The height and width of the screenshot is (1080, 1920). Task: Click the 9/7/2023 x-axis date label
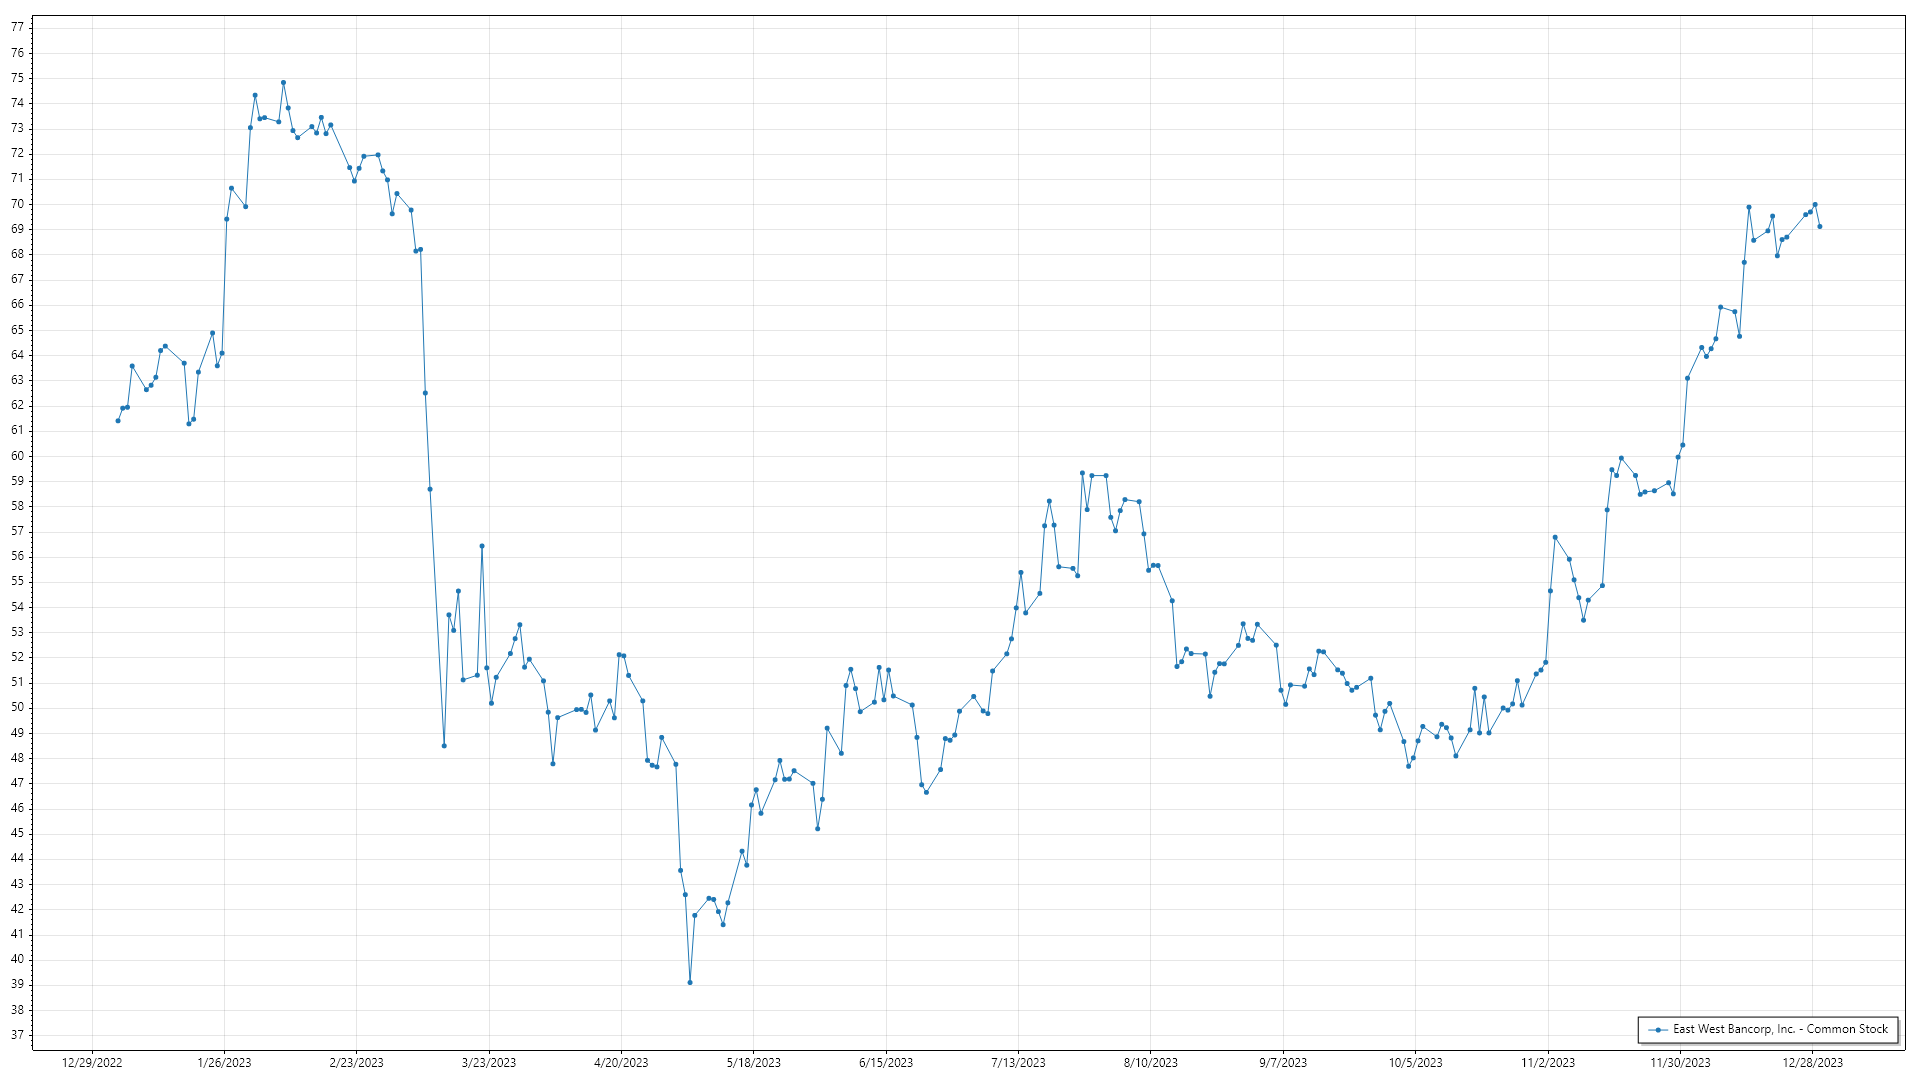1283,1063
